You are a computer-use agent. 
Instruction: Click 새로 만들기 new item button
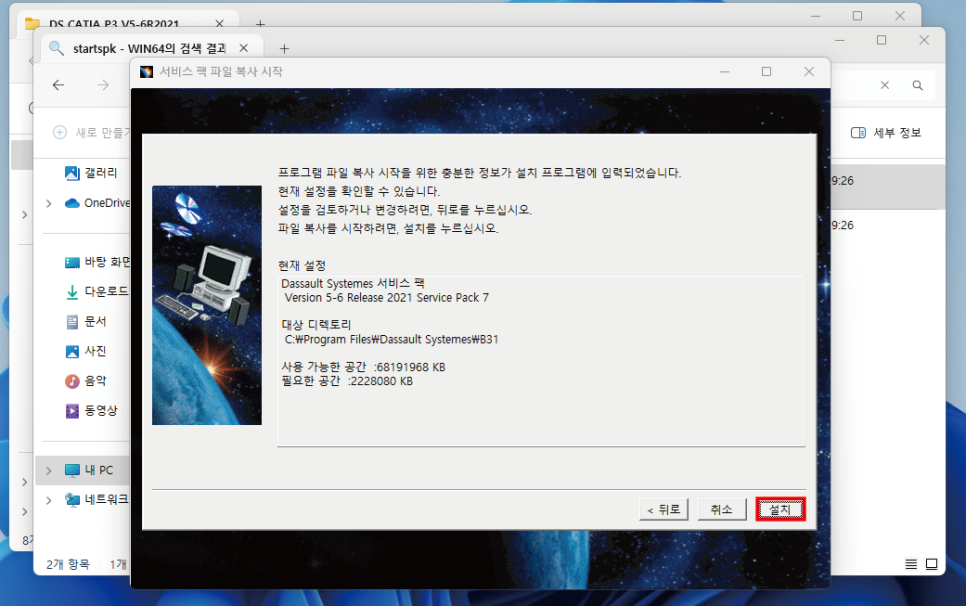[x=91, y=132]
